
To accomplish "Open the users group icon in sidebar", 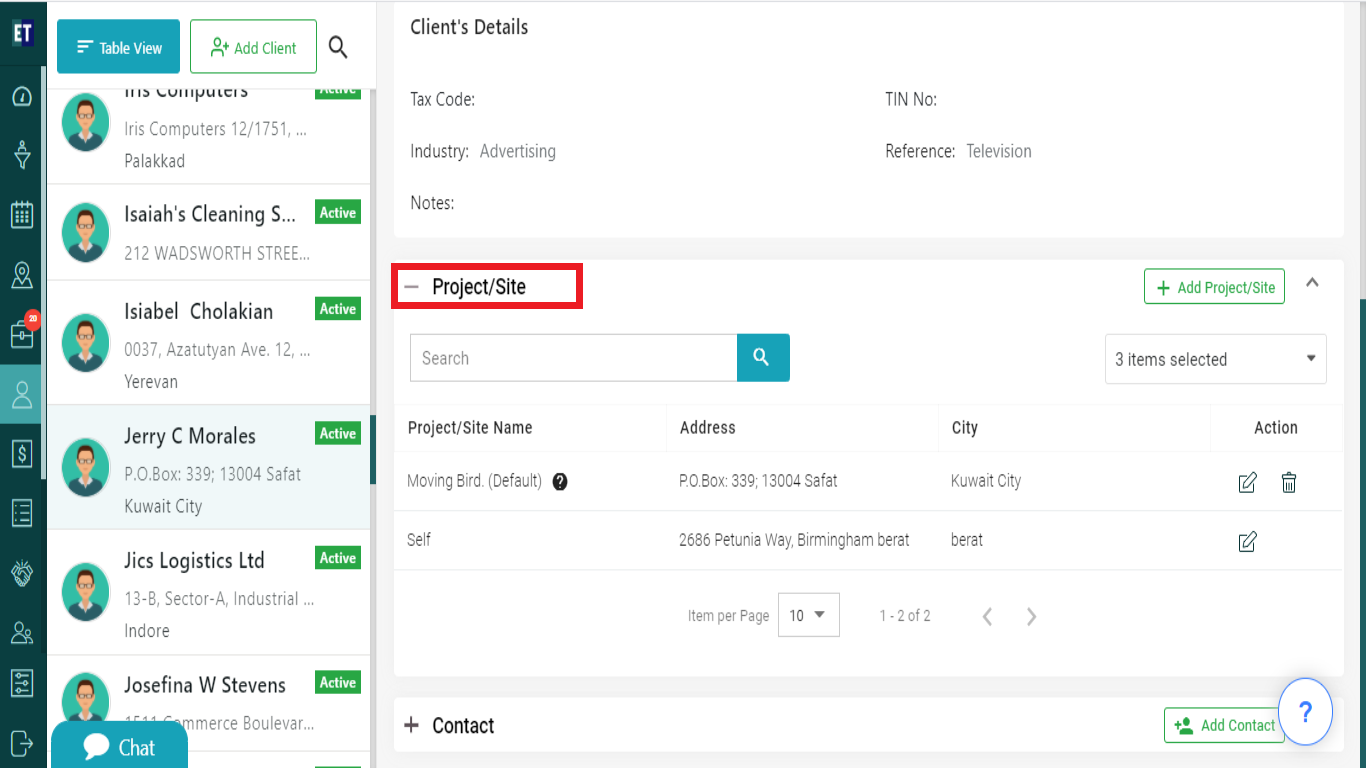I will 22,632.
